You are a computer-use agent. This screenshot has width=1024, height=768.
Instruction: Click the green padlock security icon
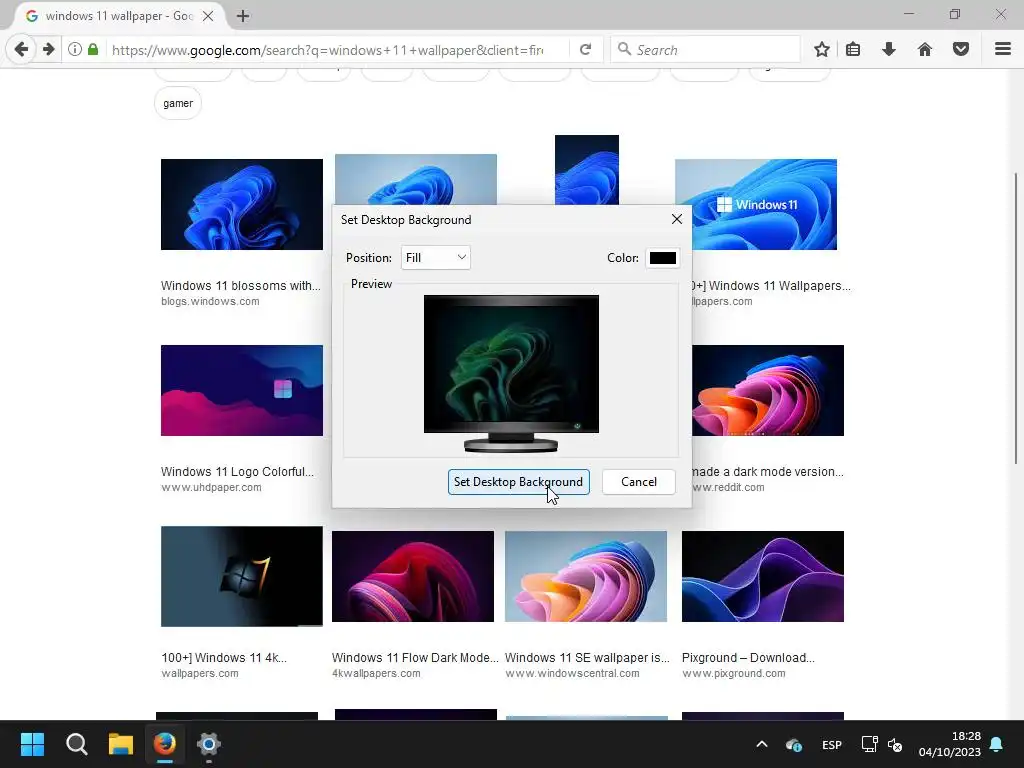click(93, 50)
